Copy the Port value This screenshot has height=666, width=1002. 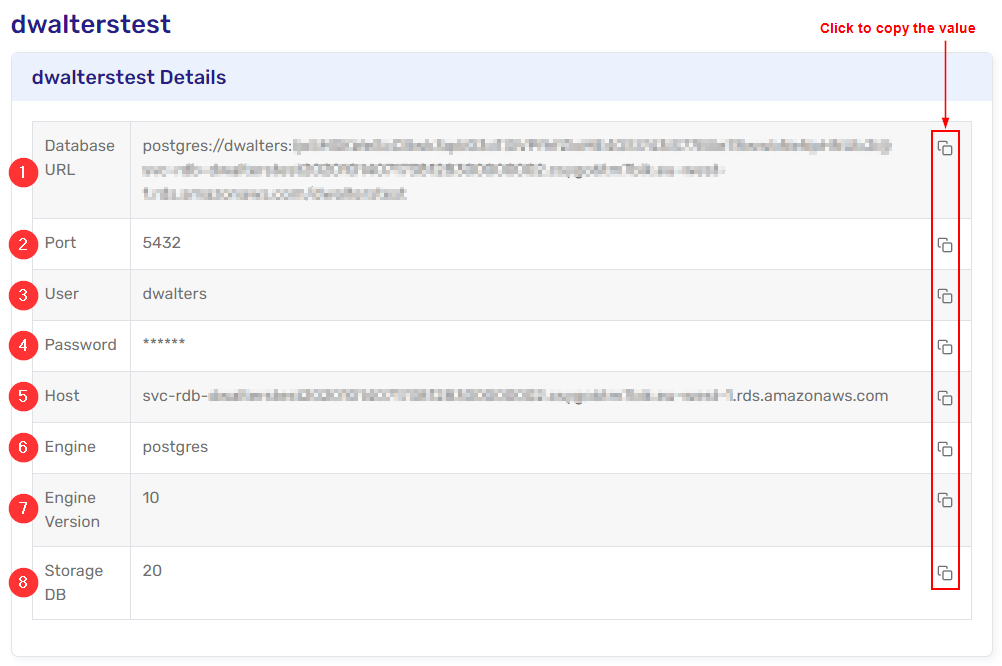pyautogui.click(x=945, y=245)
